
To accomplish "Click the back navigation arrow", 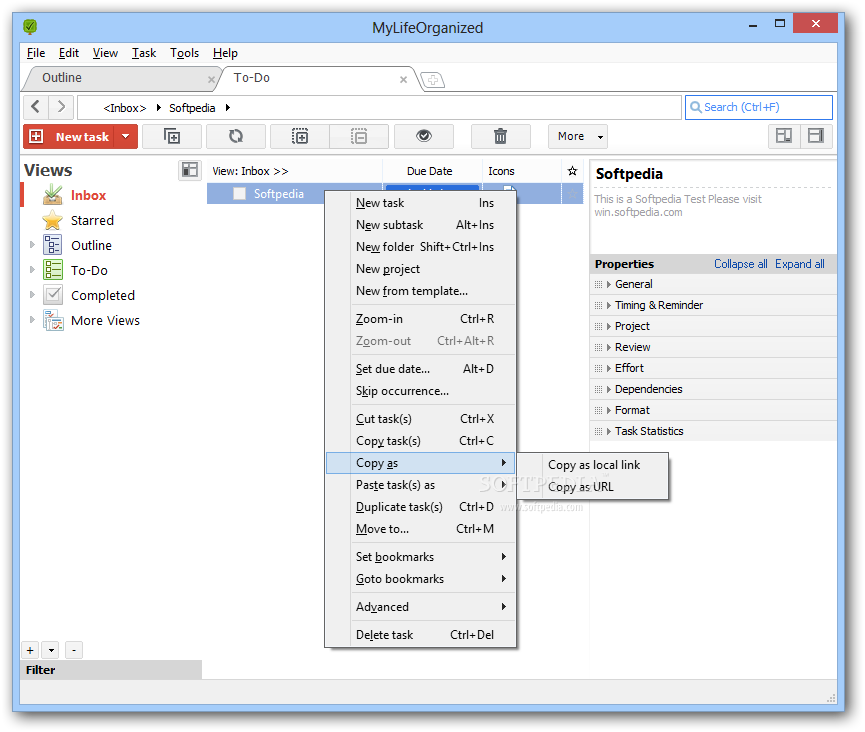I will point(36,106).
